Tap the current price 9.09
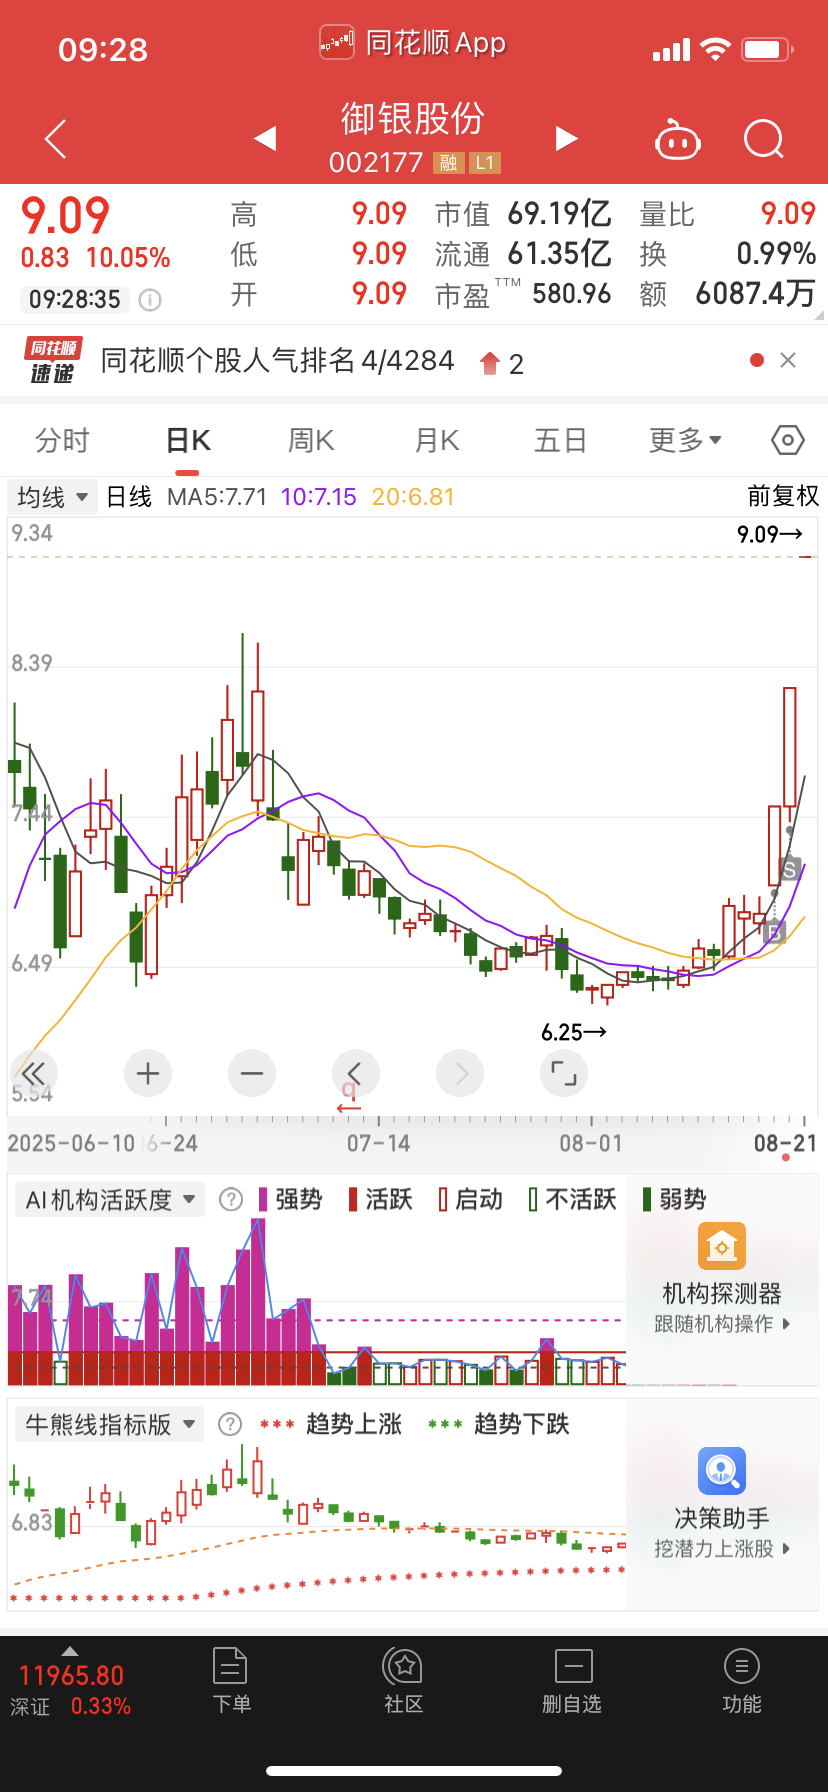828x1792 pixels. [x=65, y=216]
